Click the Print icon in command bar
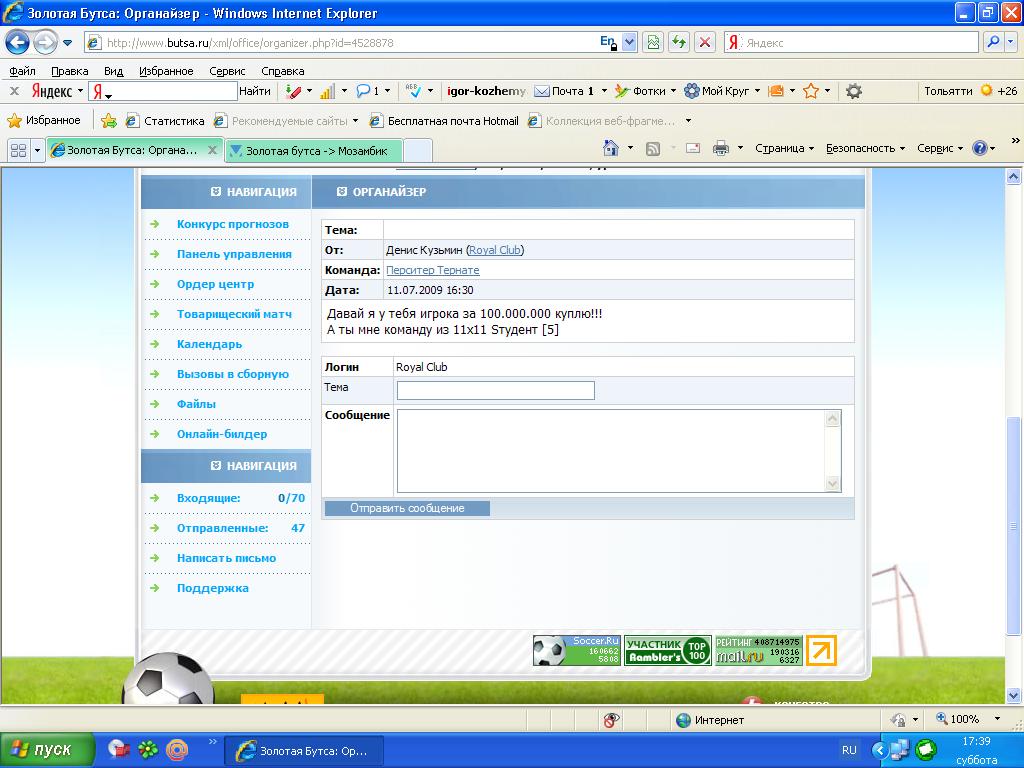The height and width of the screenshot is (768, 1024). pos(720,148)
